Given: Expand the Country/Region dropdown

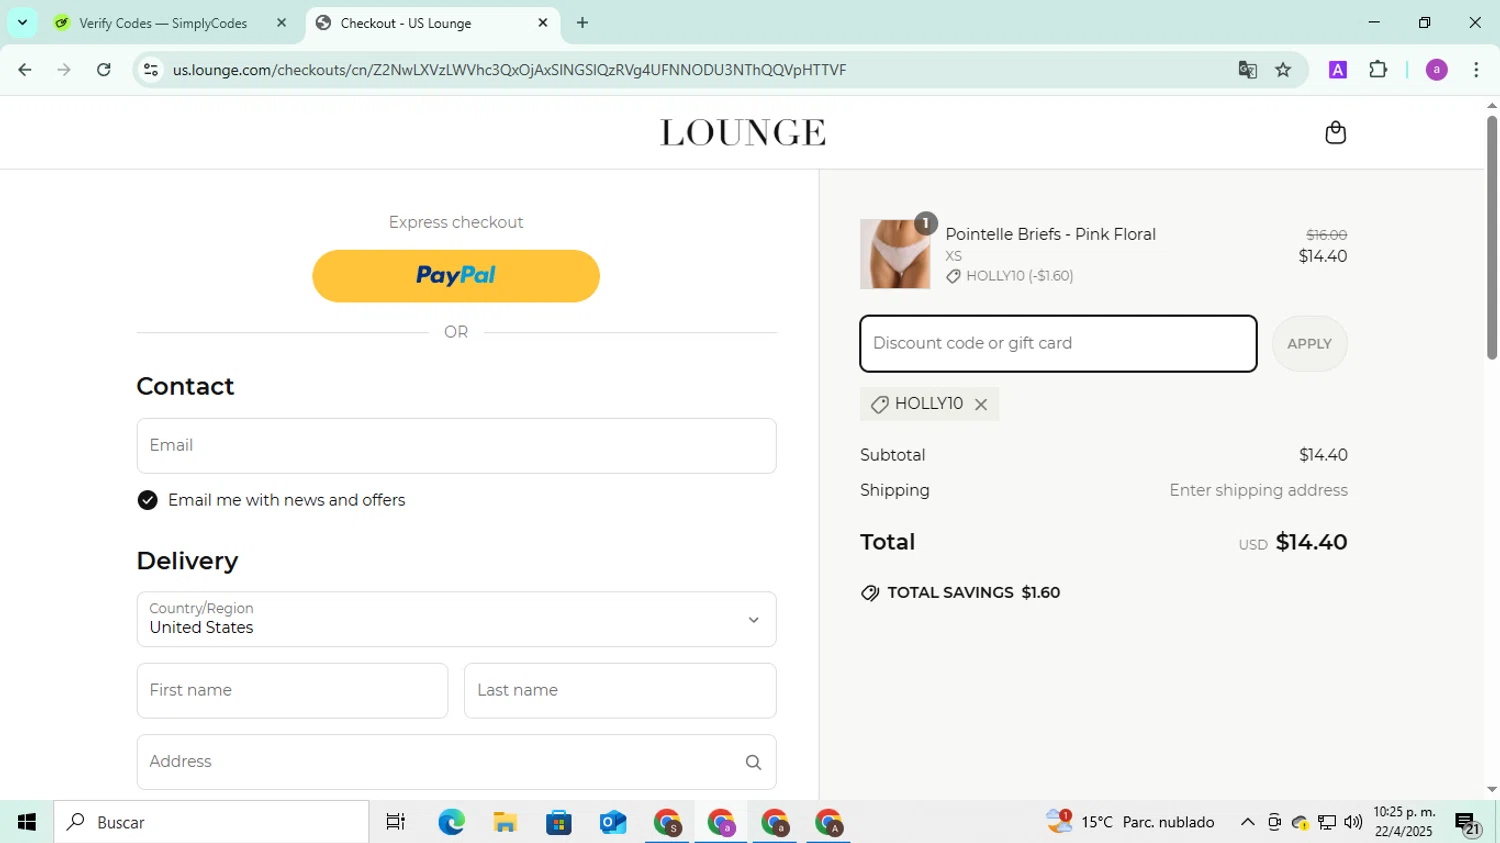Looking at the screenshot, I should pyautogui.click(x=456, y=619).
